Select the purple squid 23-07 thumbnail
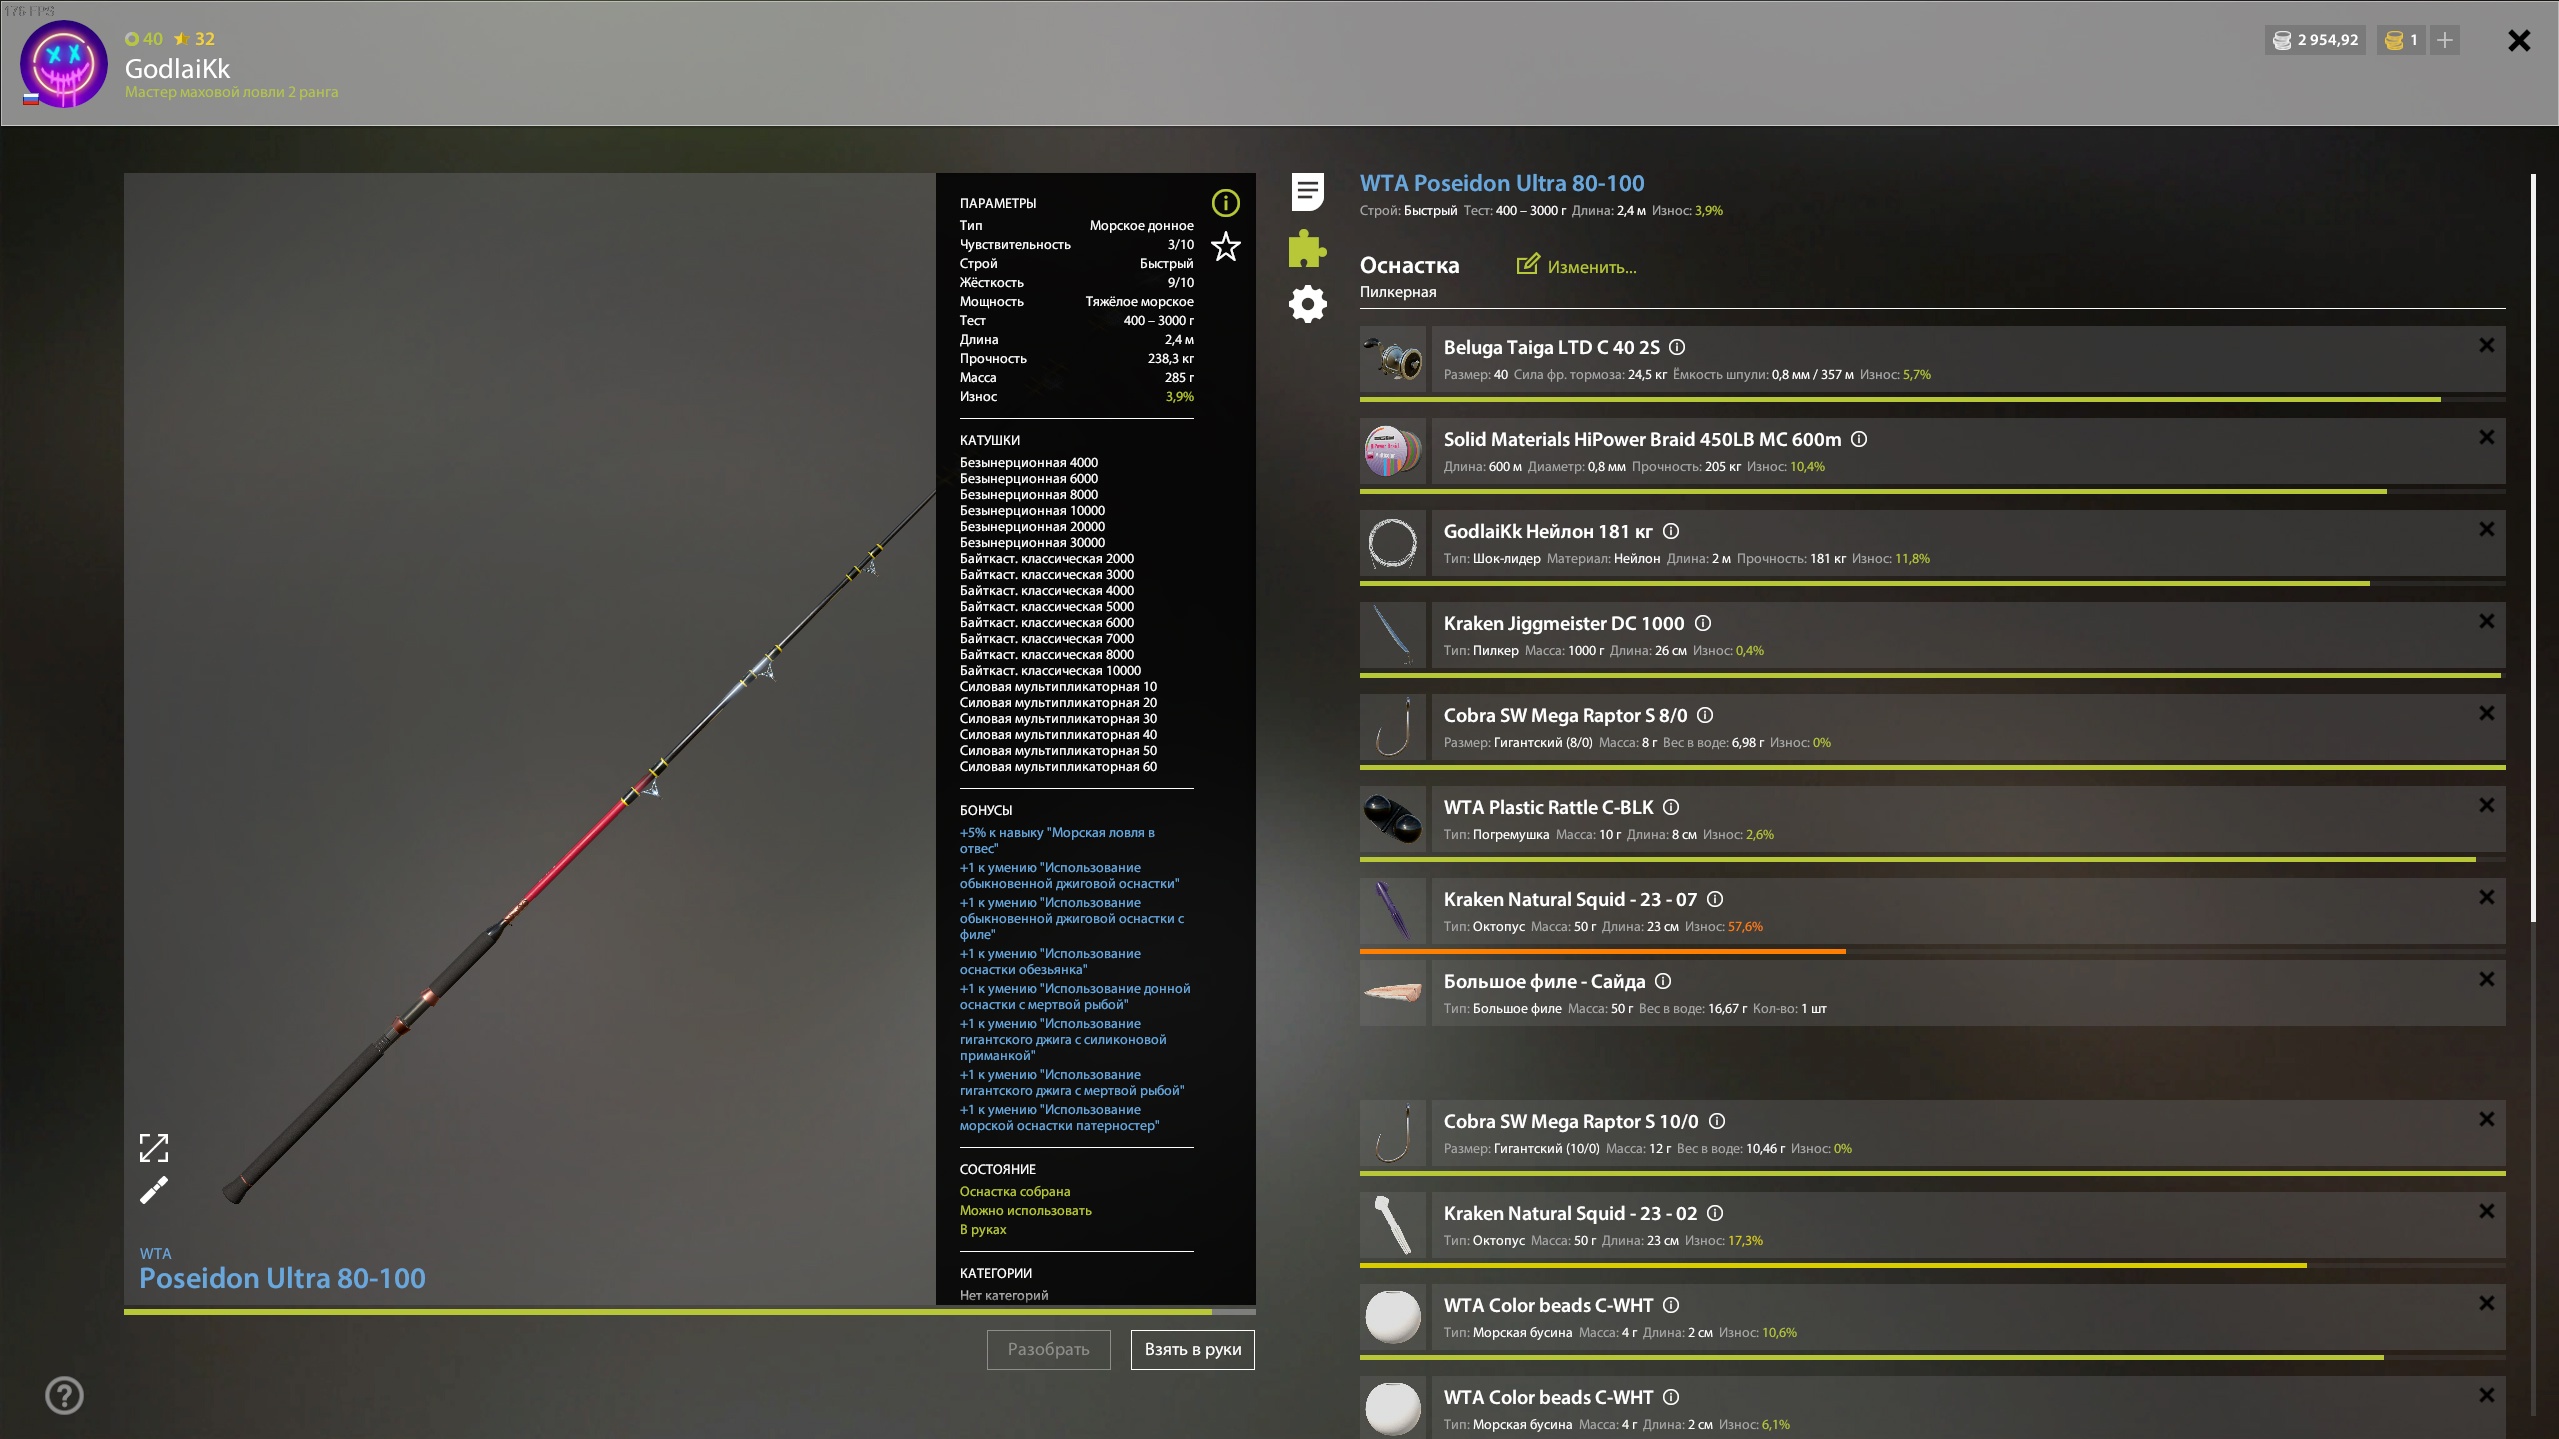Image resolution: width=2559 pixels, height=1439 pixels. click(1392, 911)
